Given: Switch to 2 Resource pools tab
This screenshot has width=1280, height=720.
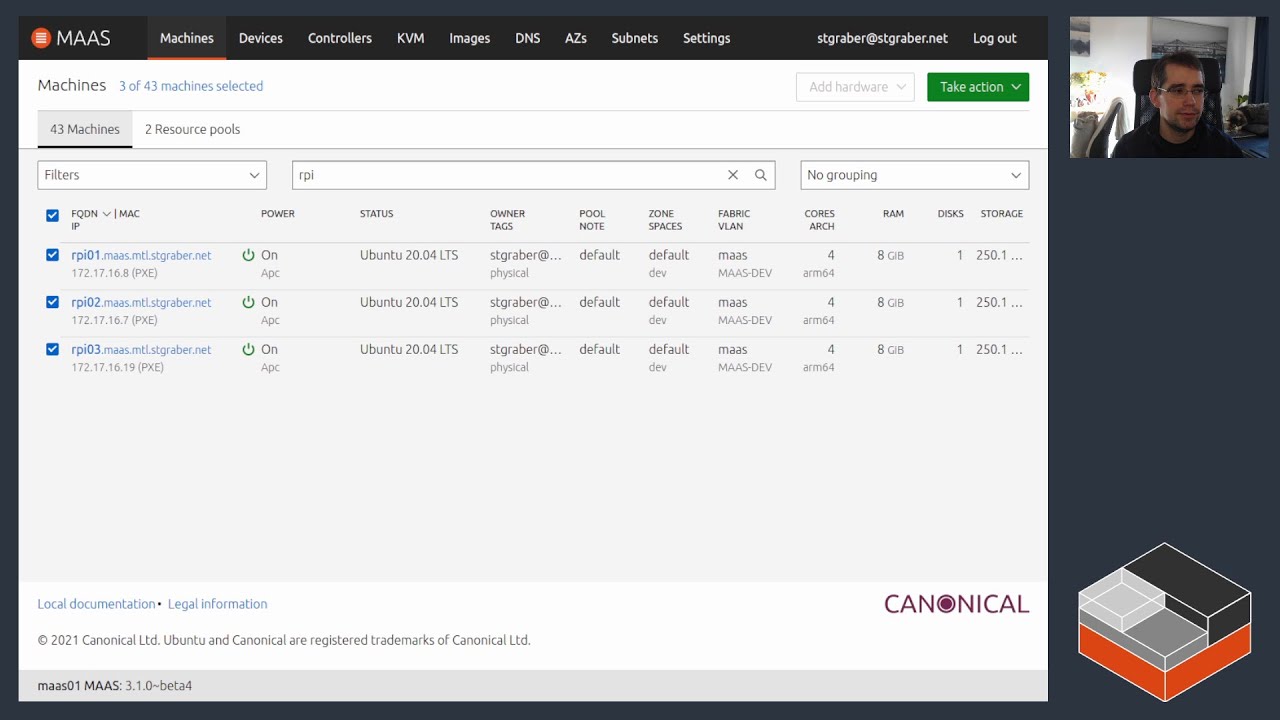Looking at the screenshot, I should pos(192,129).
